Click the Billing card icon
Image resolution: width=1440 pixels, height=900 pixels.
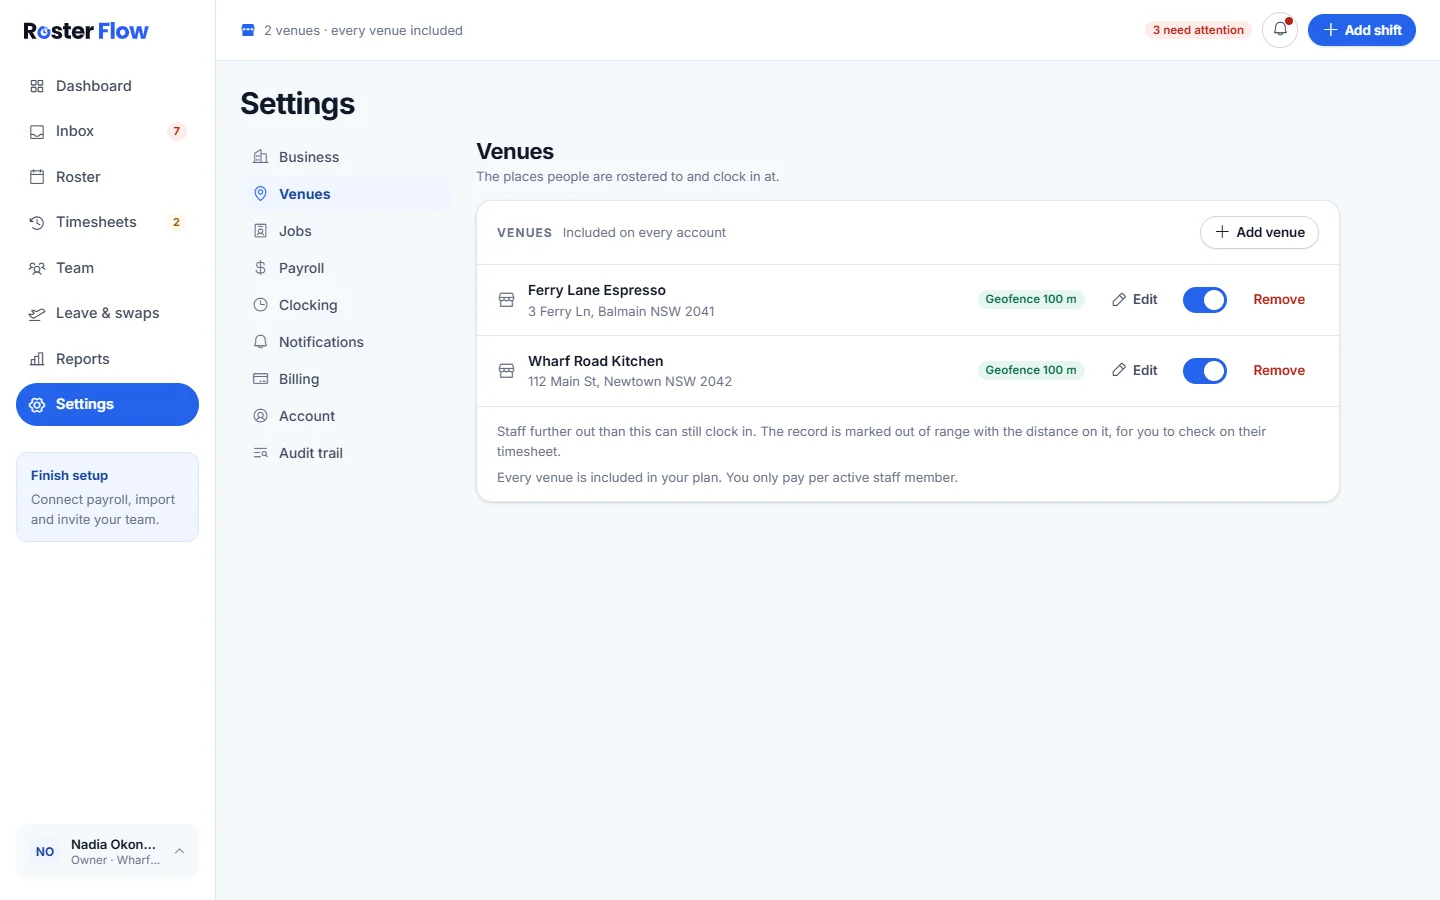point(260,379)
